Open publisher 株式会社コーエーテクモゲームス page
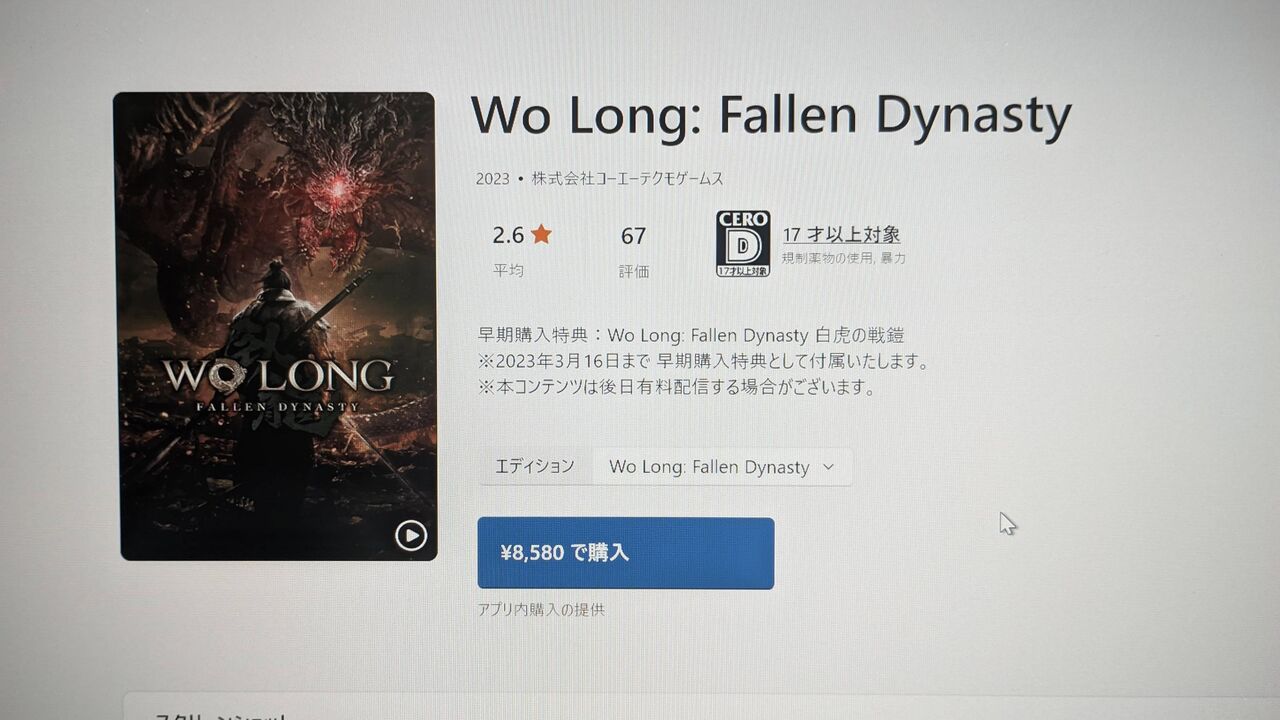The width and height of the screenshot is (1280, 720). coord(628,179)
